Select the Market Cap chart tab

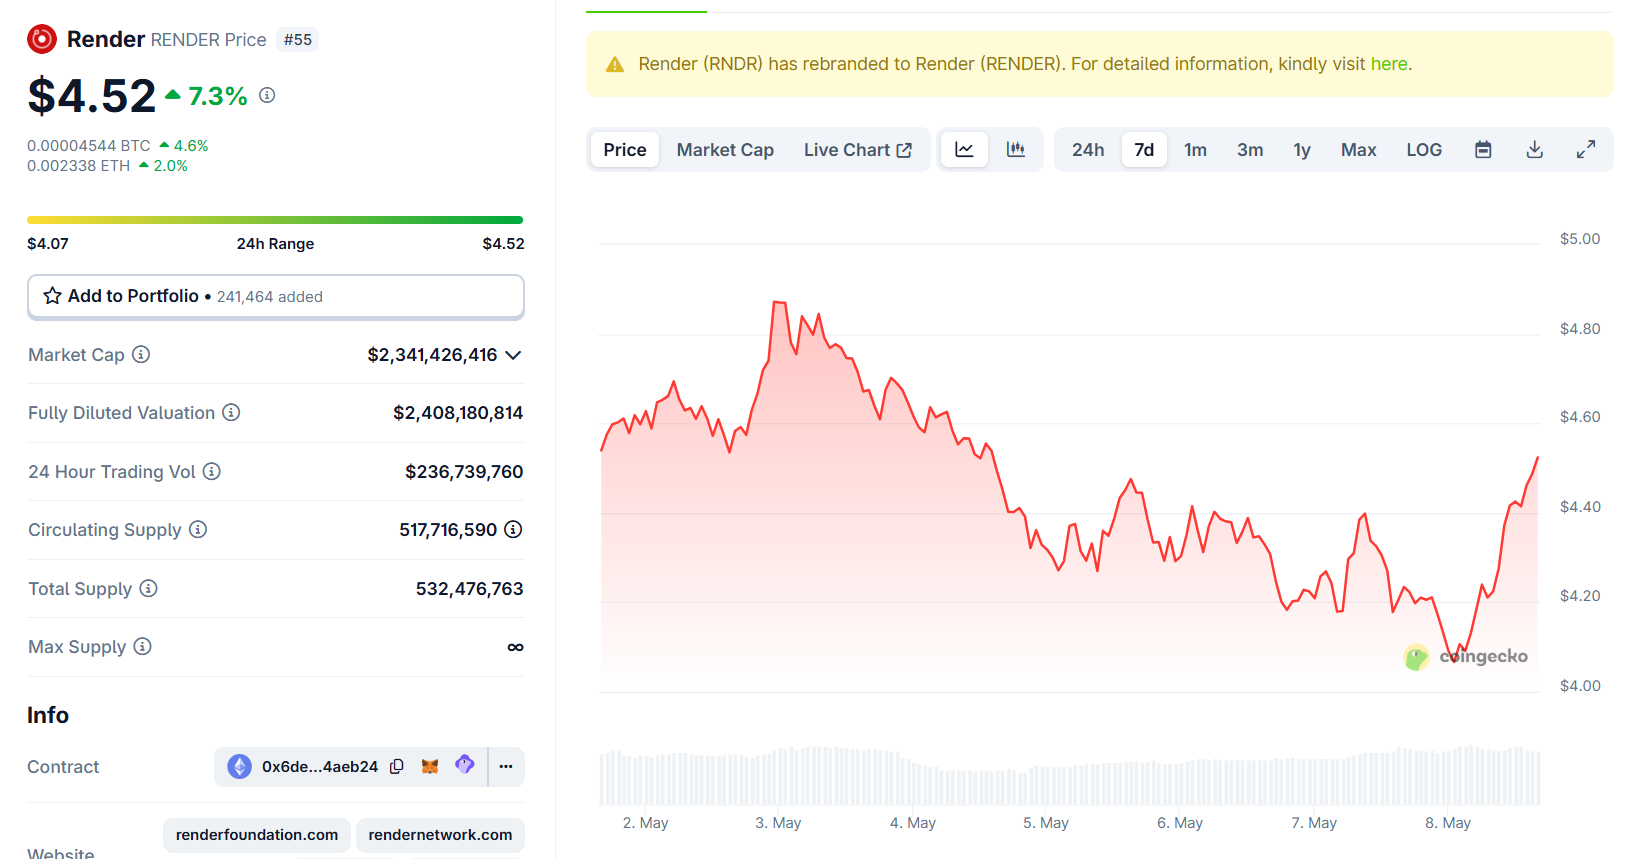pyautogui.click(x=725, y=149)
